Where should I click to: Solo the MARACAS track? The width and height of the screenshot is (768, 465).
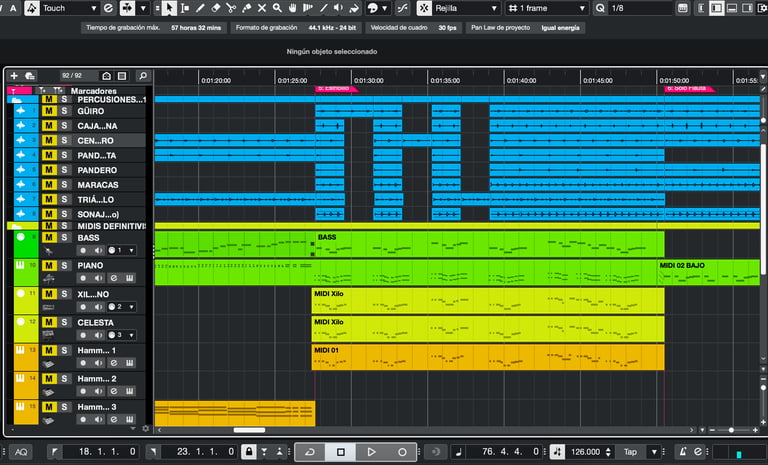tap(64, 185)
